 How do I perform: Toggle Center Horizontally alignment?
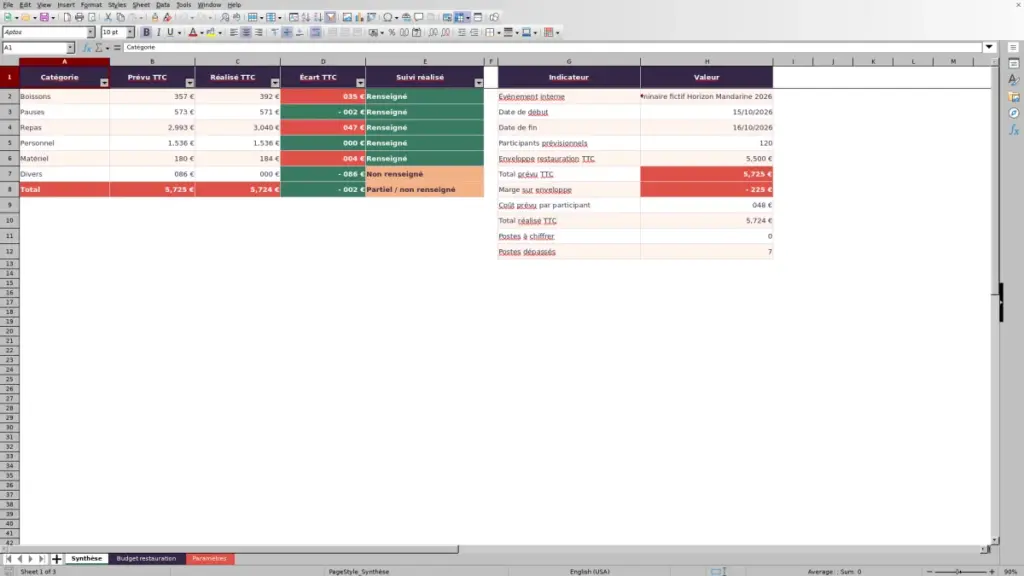246,33
